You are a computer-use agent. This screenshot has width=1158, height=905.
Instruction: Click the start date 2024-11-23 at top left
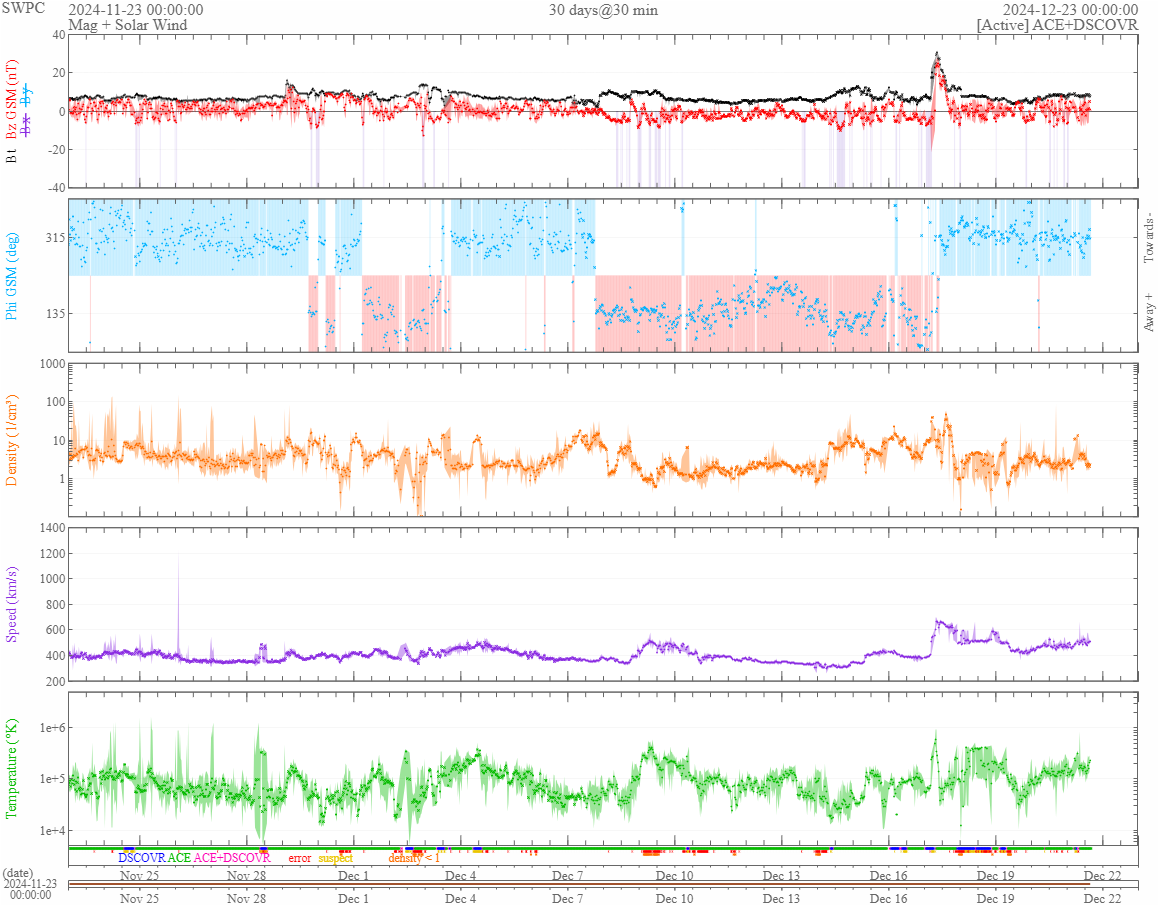tap(135, 10)
